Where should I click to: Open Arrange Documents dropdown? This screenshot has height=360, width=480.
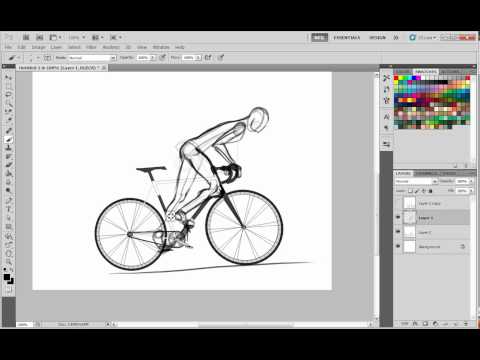98,37
